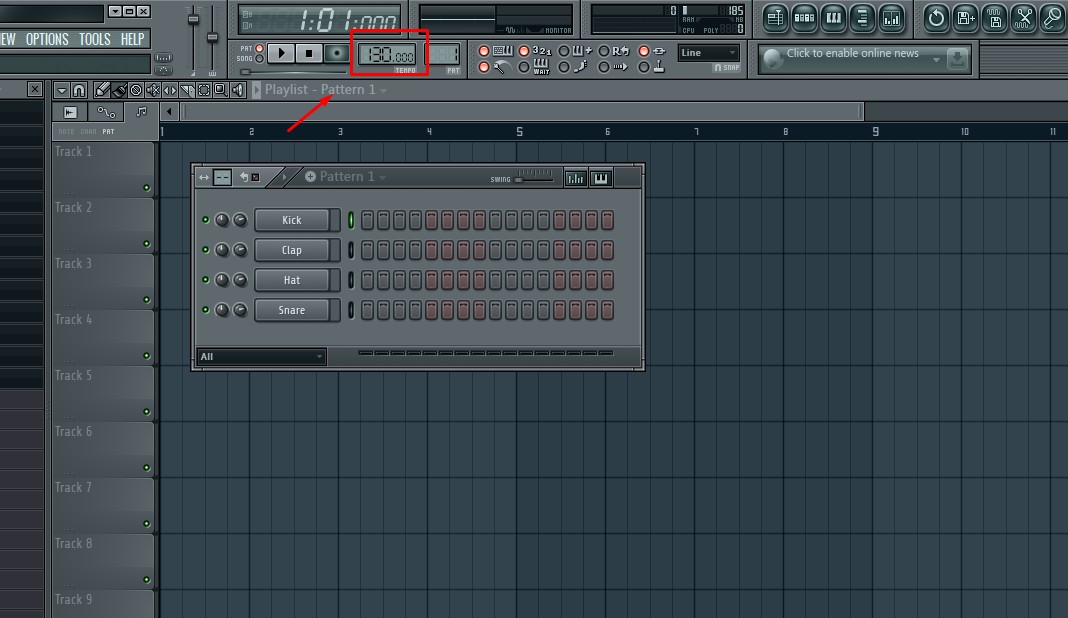Open the Mixer panel

pos(890,18)
